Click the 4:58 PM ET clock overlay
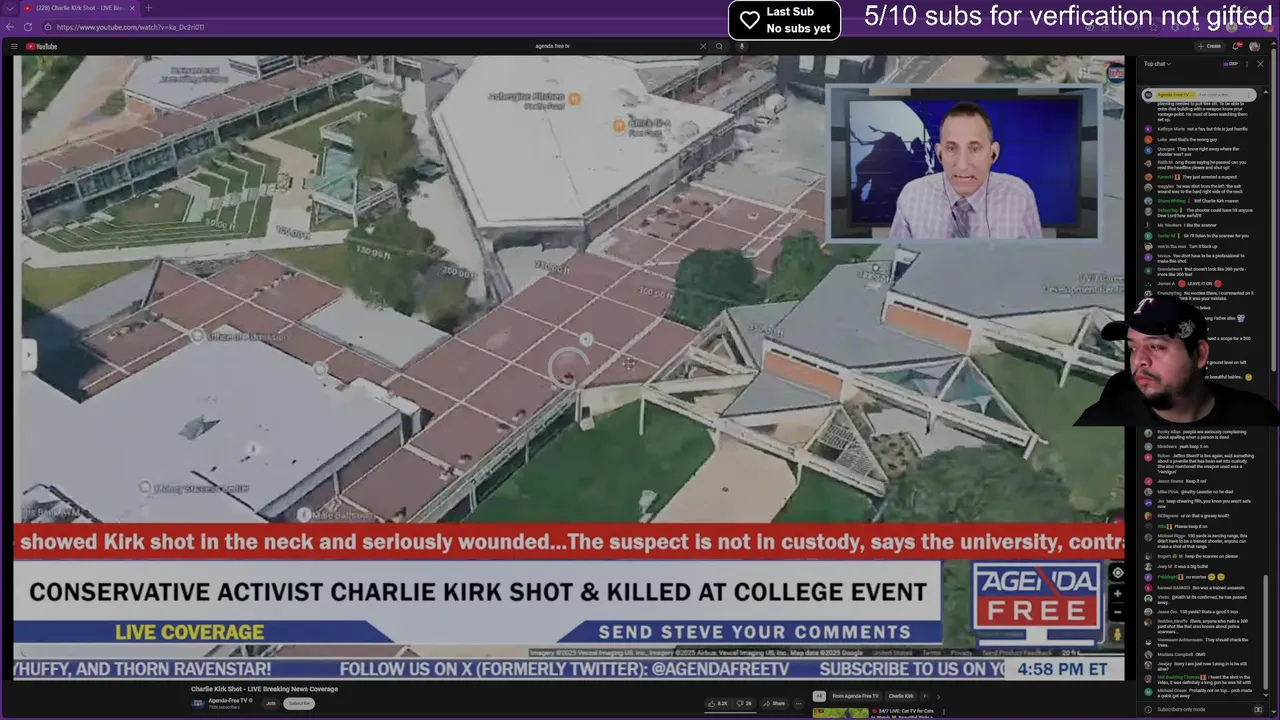1280x720 pixels. click(x=1062, y=669)
